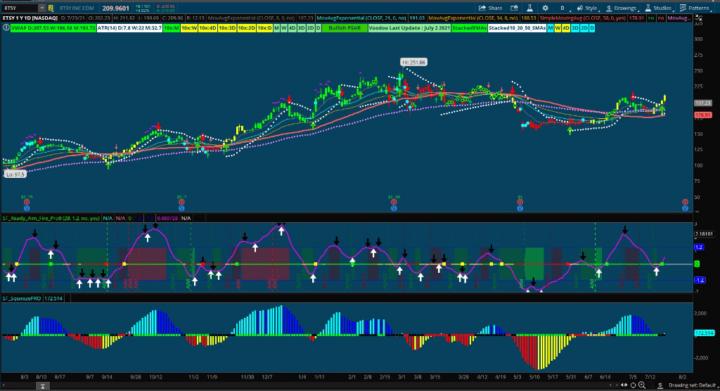
Task: Click the yellow 10x:3D label
Action: coord(227,28)
